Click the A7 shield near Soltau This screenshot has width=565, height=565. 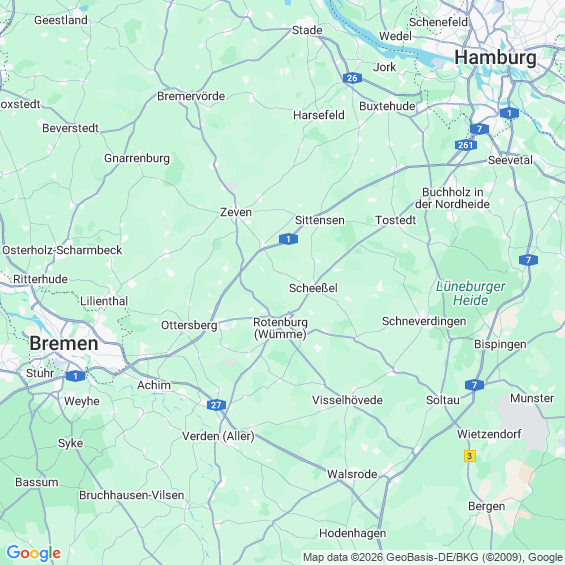(x=474, y=385)
